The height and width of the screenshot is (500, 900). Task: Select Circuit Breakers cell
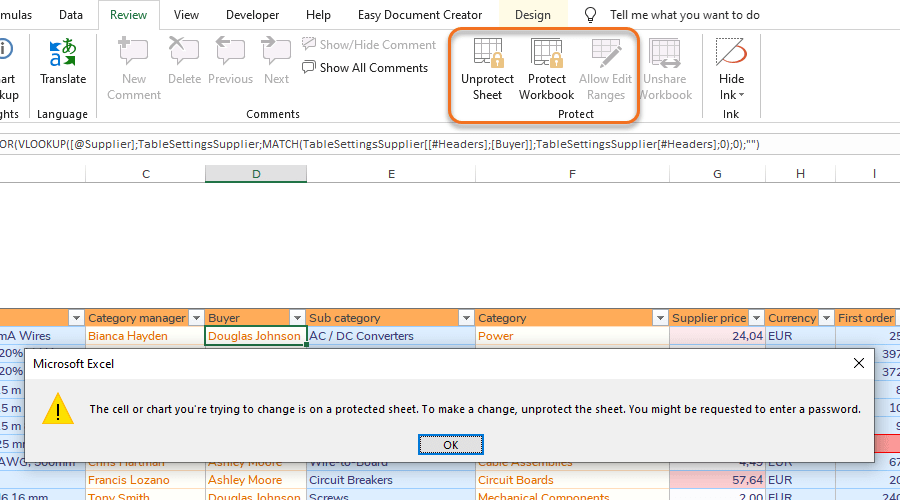tap(391, 480)
